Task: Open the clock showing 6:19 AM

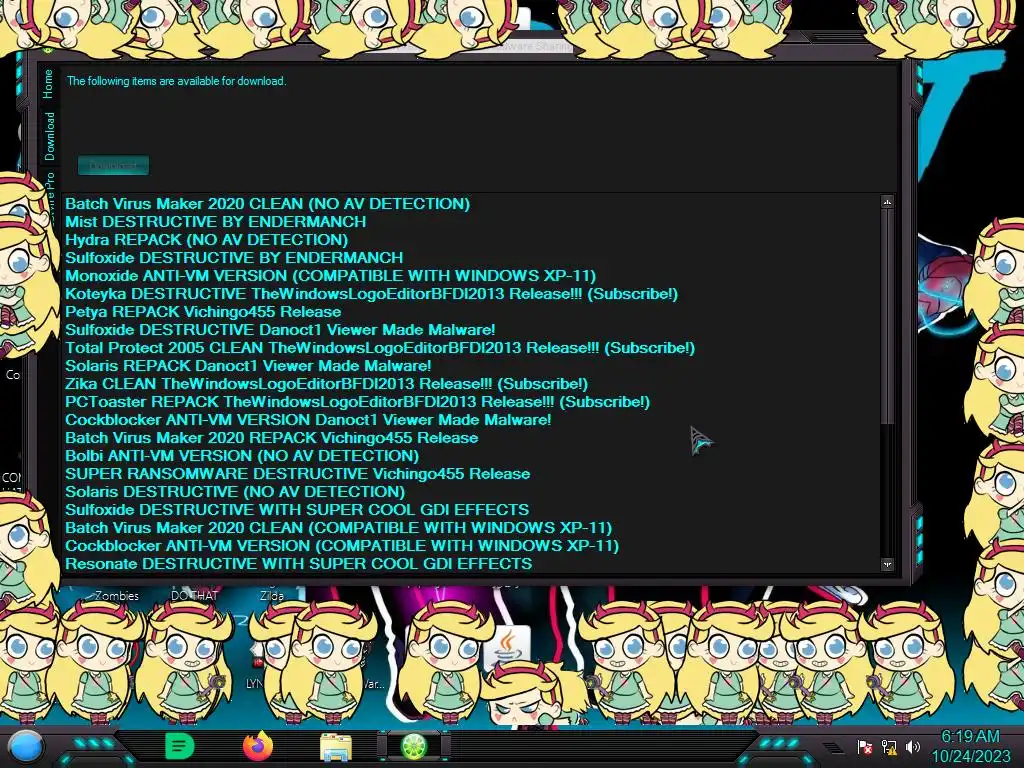Action: tap(970, 746)
